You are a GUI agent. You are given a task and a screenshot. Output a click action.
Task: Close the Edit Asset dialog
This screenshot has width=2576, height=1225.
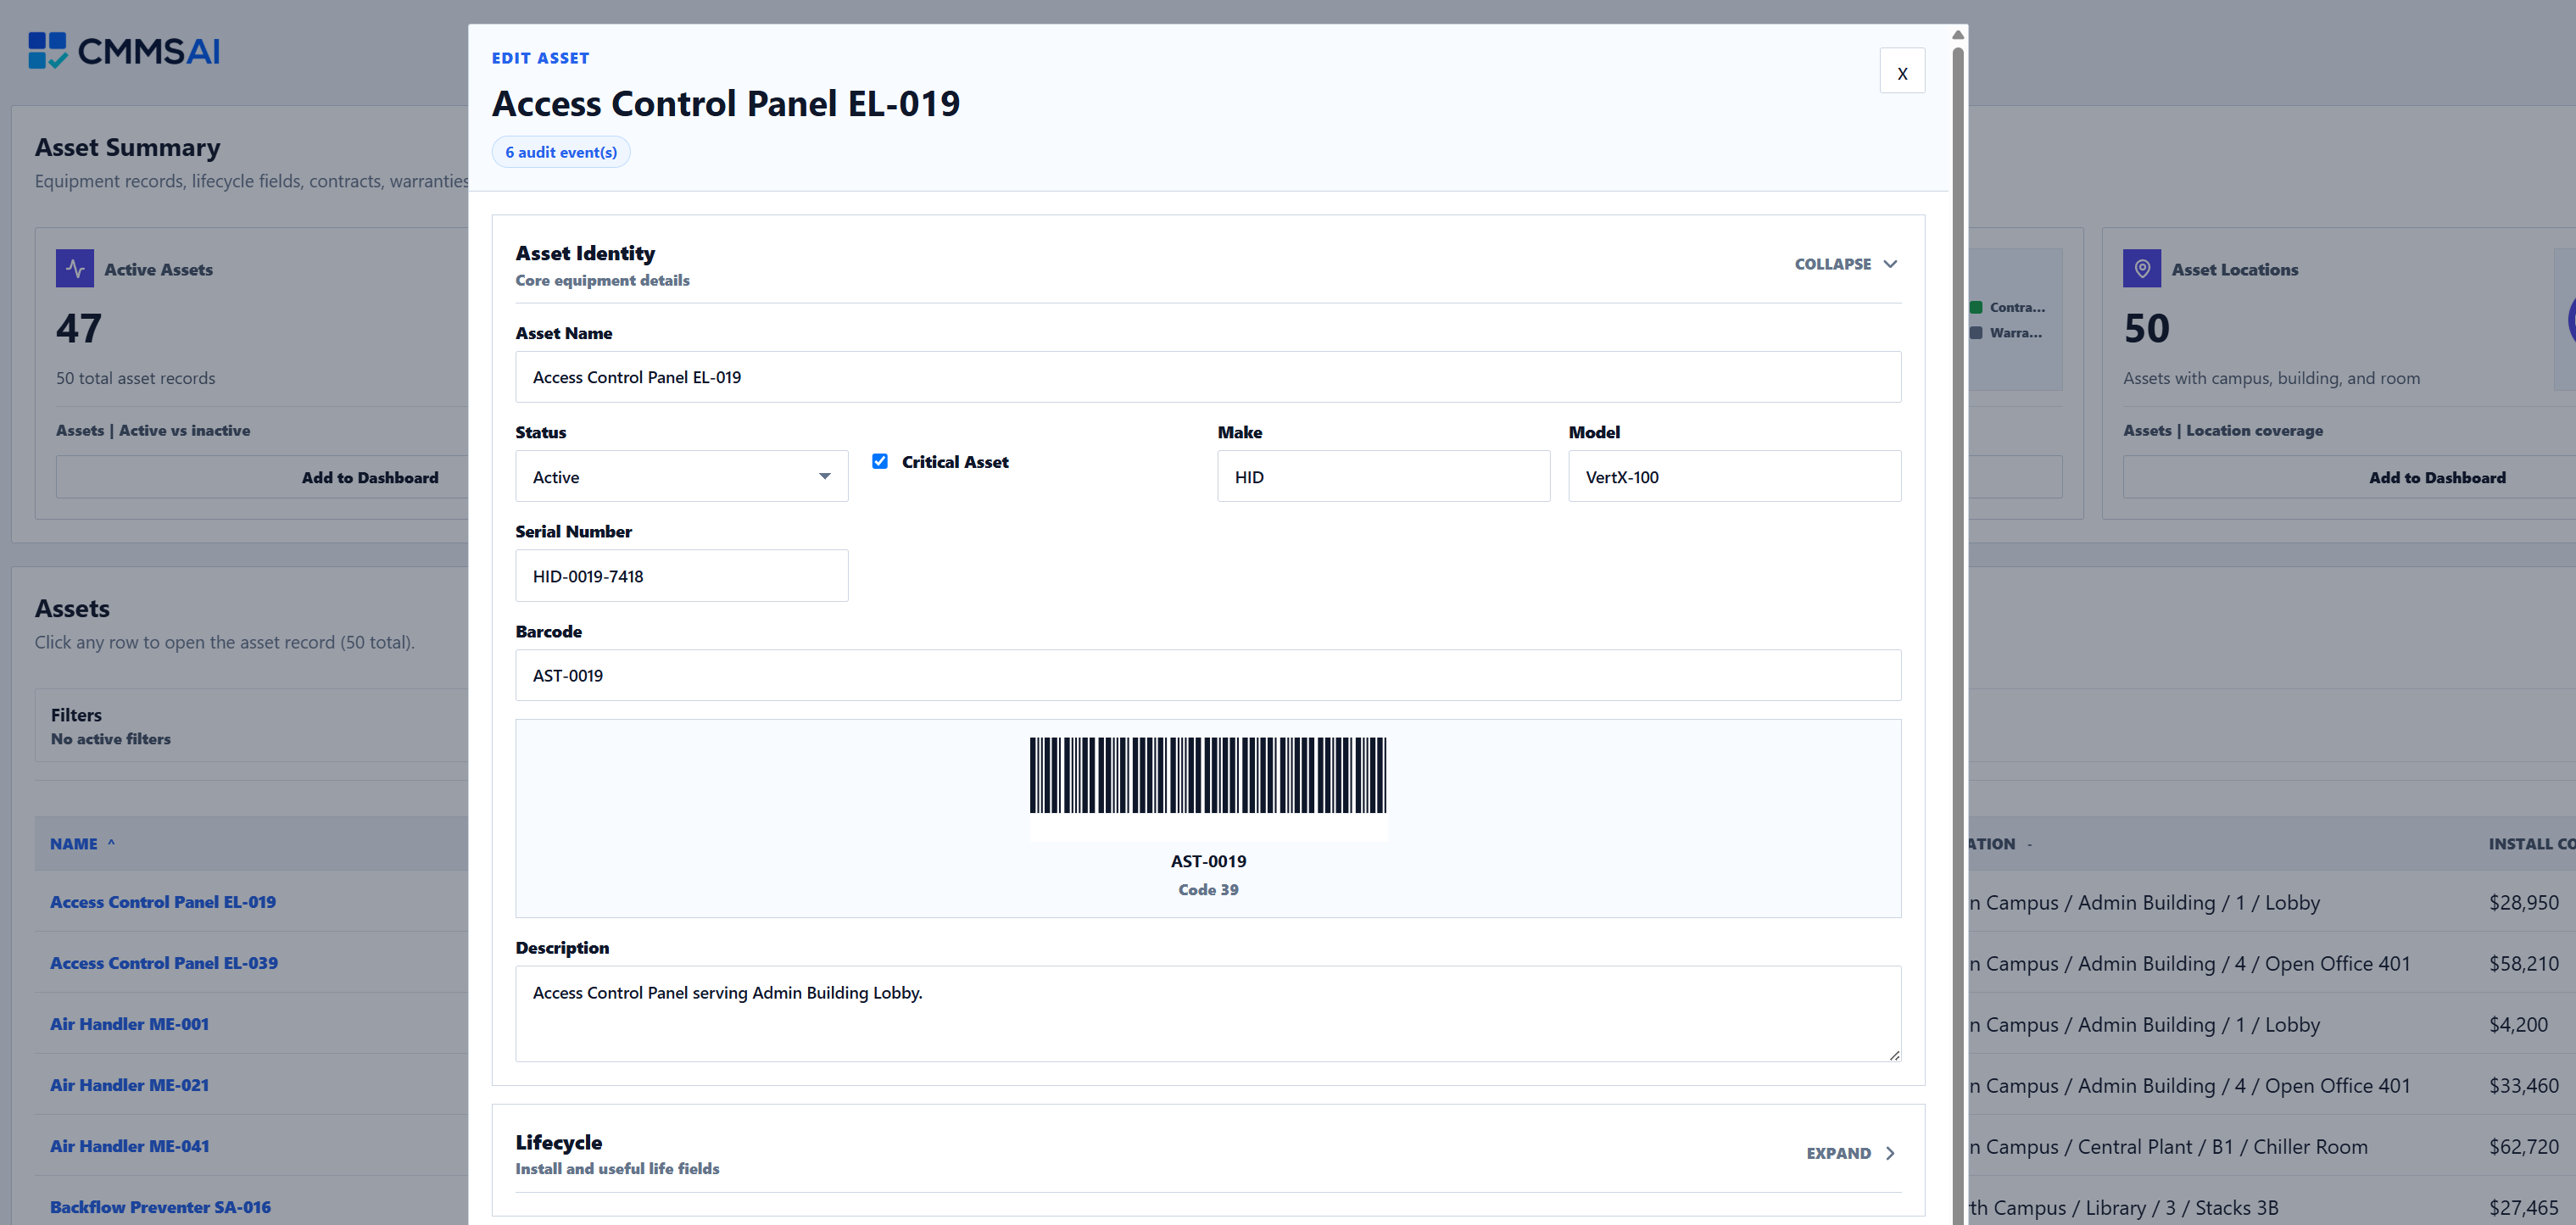(x=1902, y=72)
